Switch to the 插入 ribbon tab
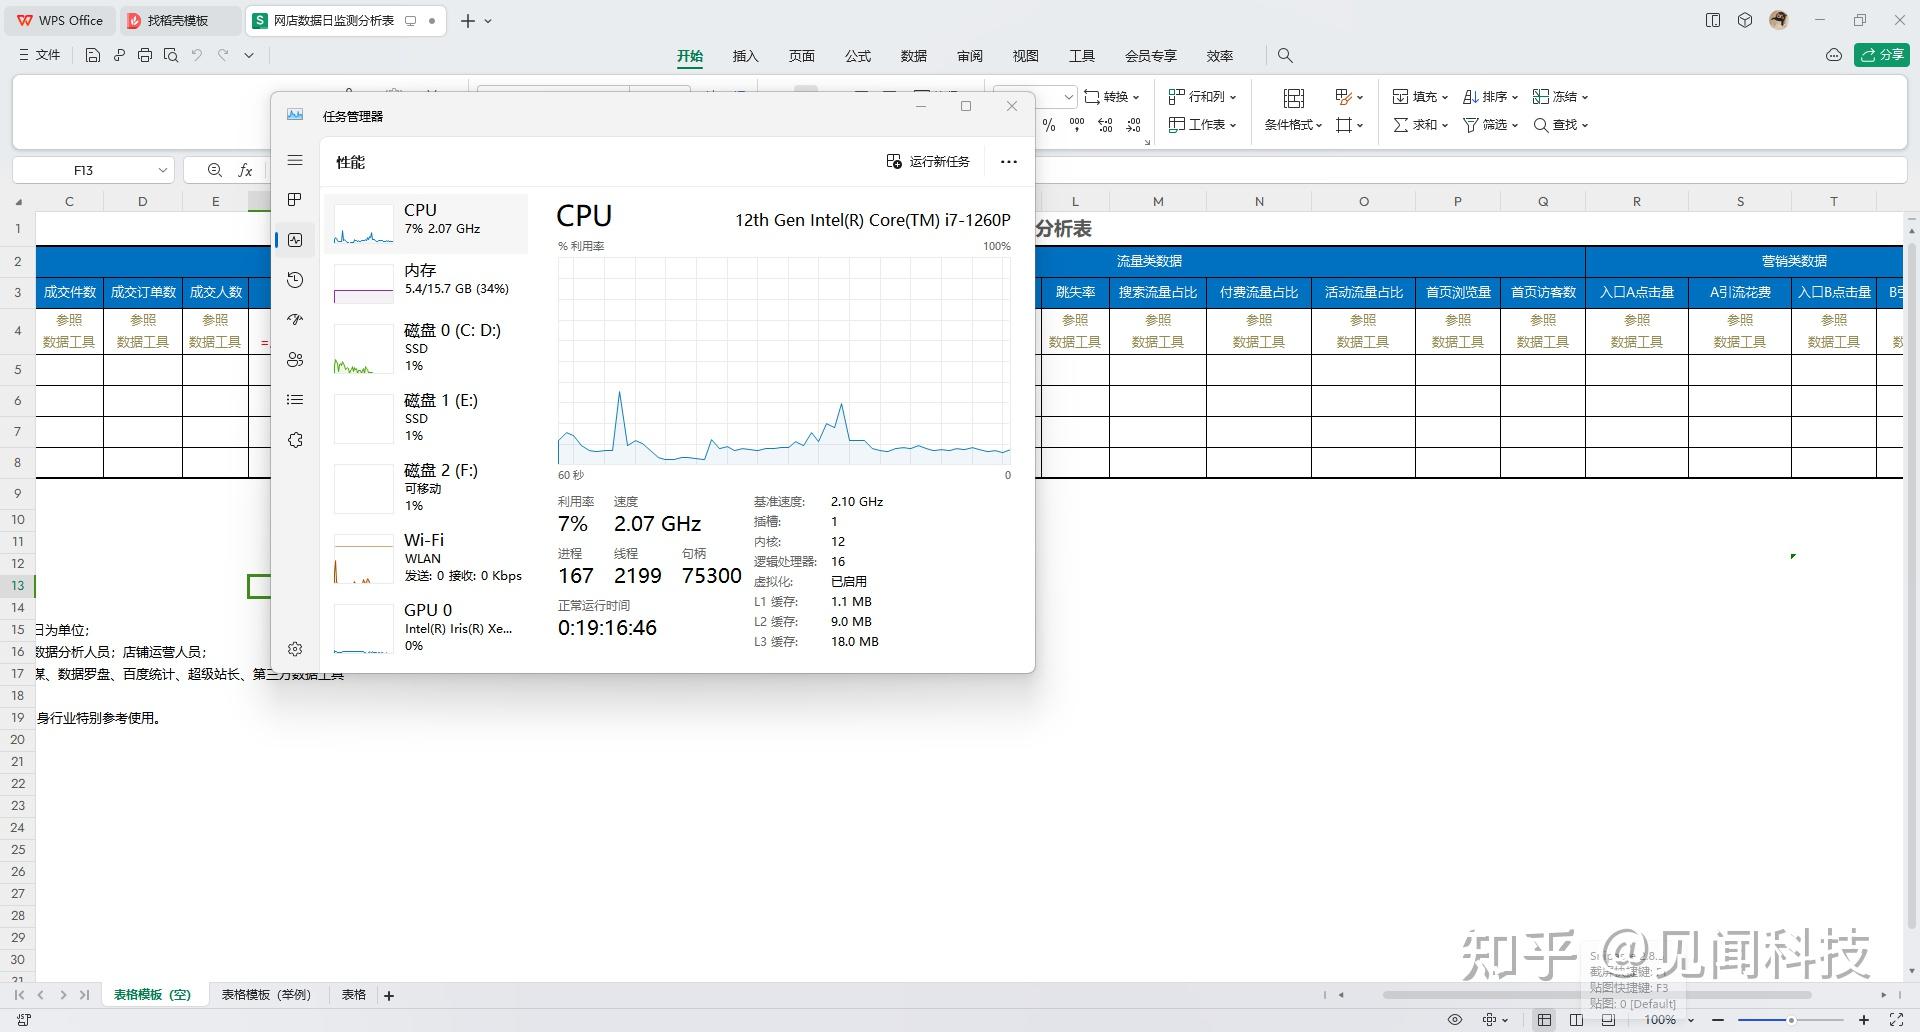The height and width of the screenshot is (1032, 1920). (x=745, y=56)
